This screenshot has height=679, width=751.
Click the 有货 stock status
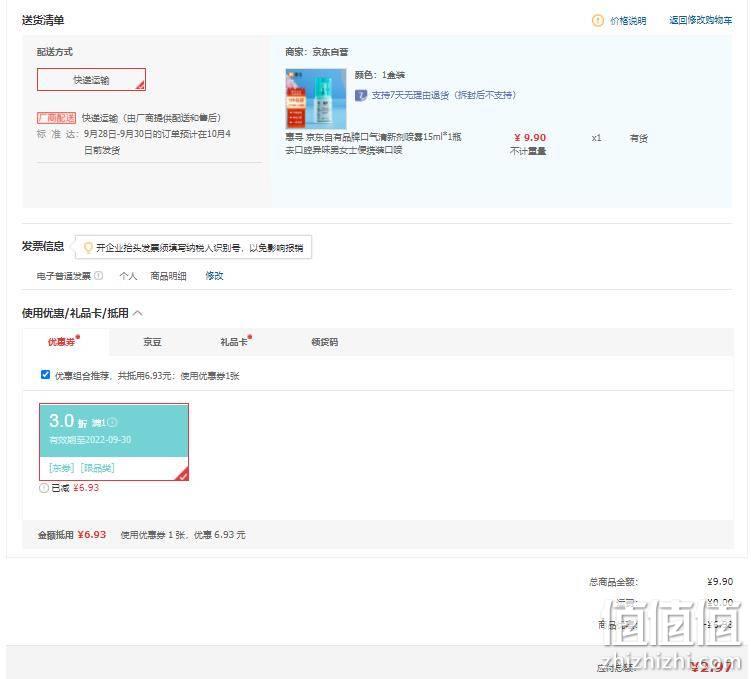click(638, 138)
